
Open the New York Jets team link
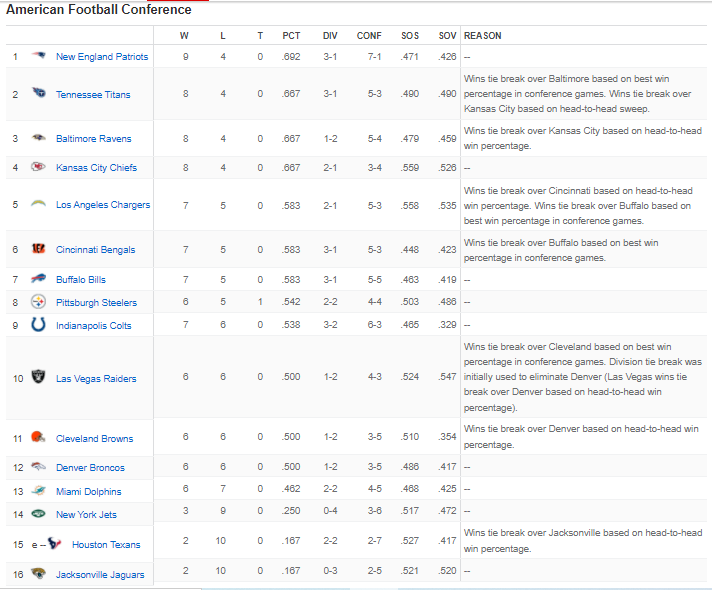(86, 515)
